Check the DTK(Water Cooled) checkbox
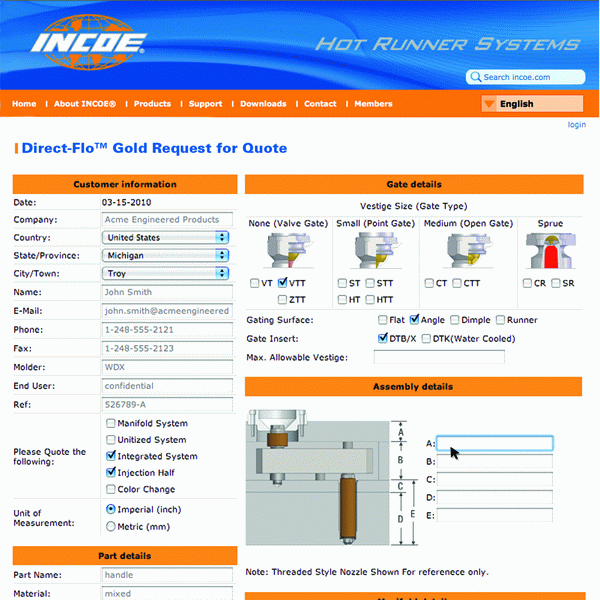The width and height of the screenshot is (600, 600). tap(426, 339)
